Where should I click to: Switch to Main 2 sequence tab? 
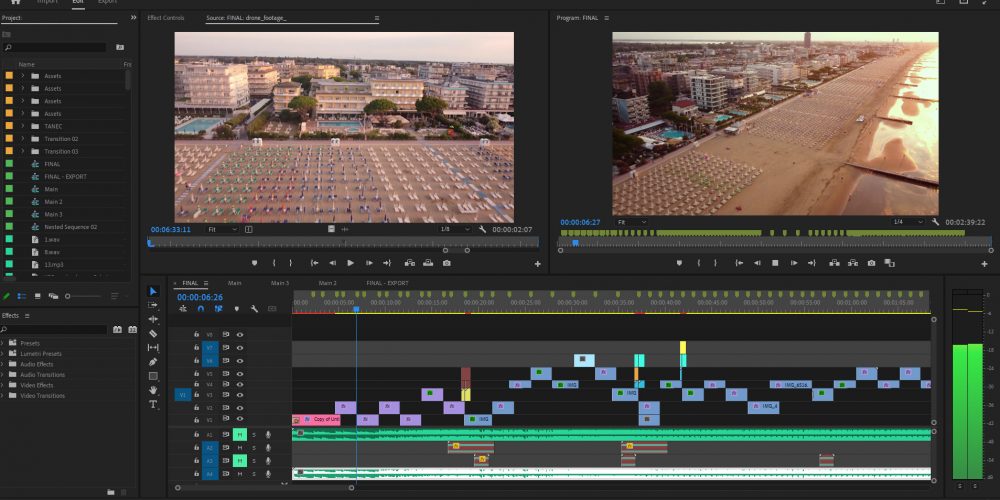[x=327, y=283]
